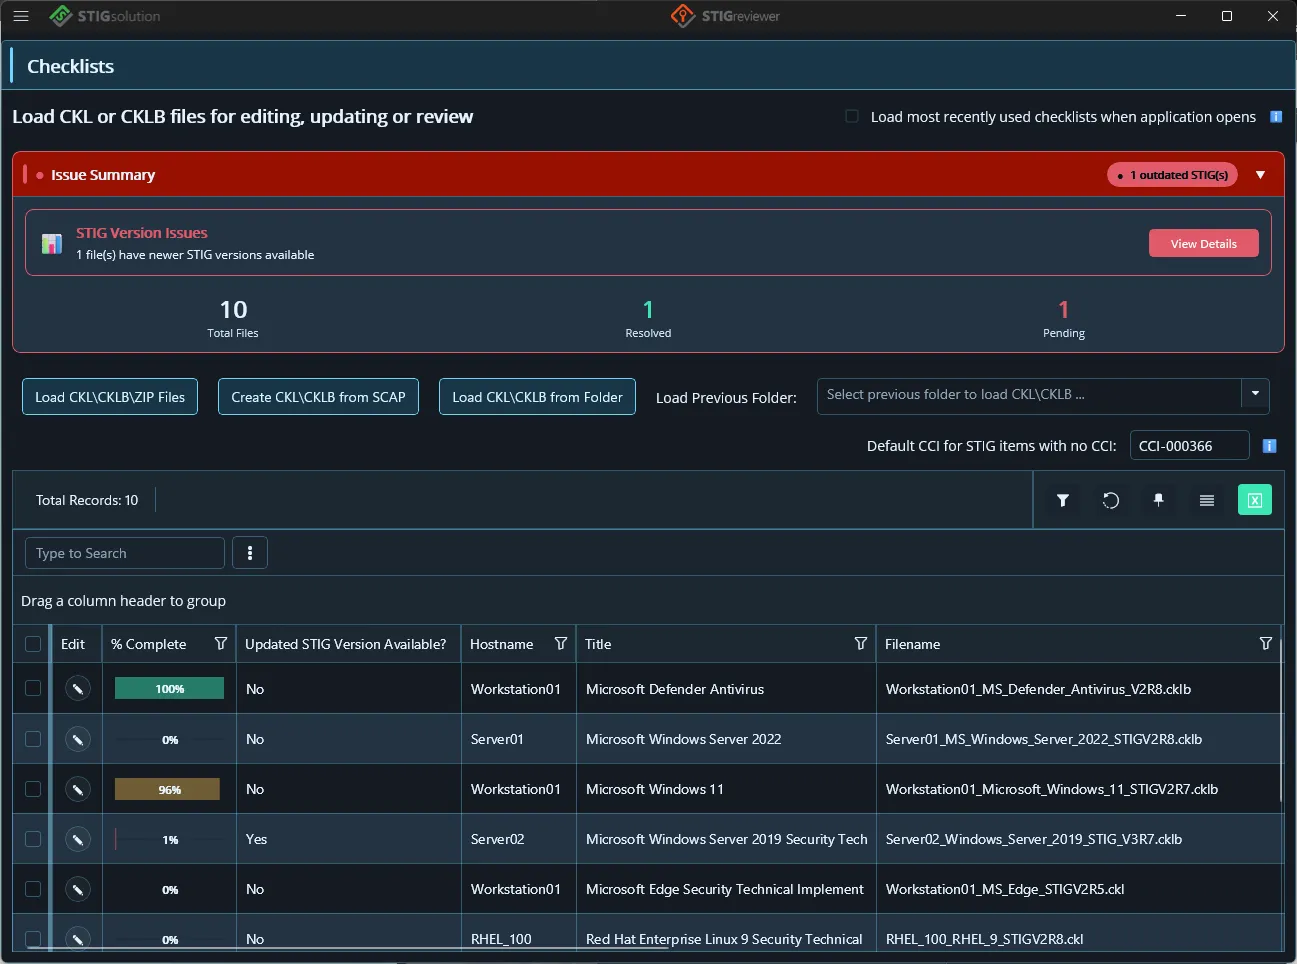Image resolution: width=1297 pixels, height=964 pixels.
Task: Click the grid toolbar filter funnel icon
Action: tap(1063, 500)
